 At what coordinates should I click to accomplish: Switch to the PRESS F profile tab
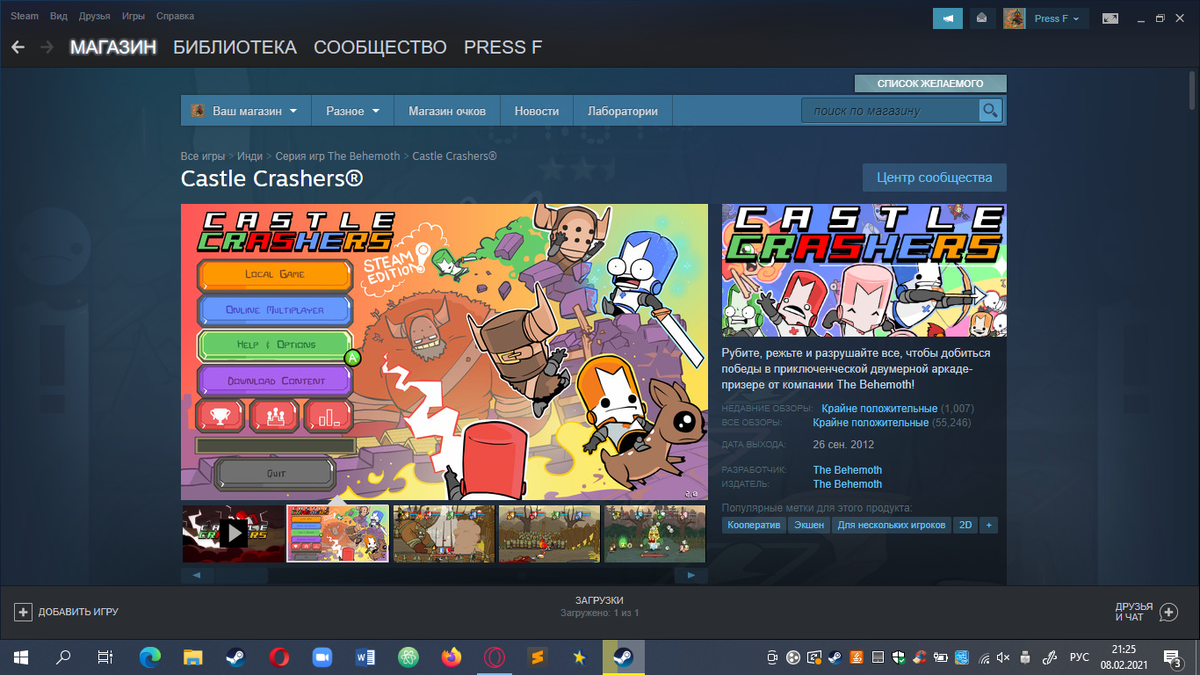click(x=503, y=47)
